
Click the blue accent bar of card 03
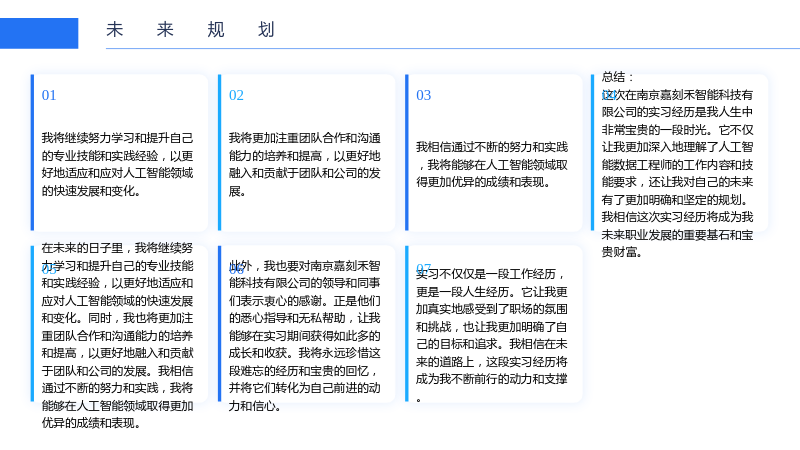click(x=407, y=153)
